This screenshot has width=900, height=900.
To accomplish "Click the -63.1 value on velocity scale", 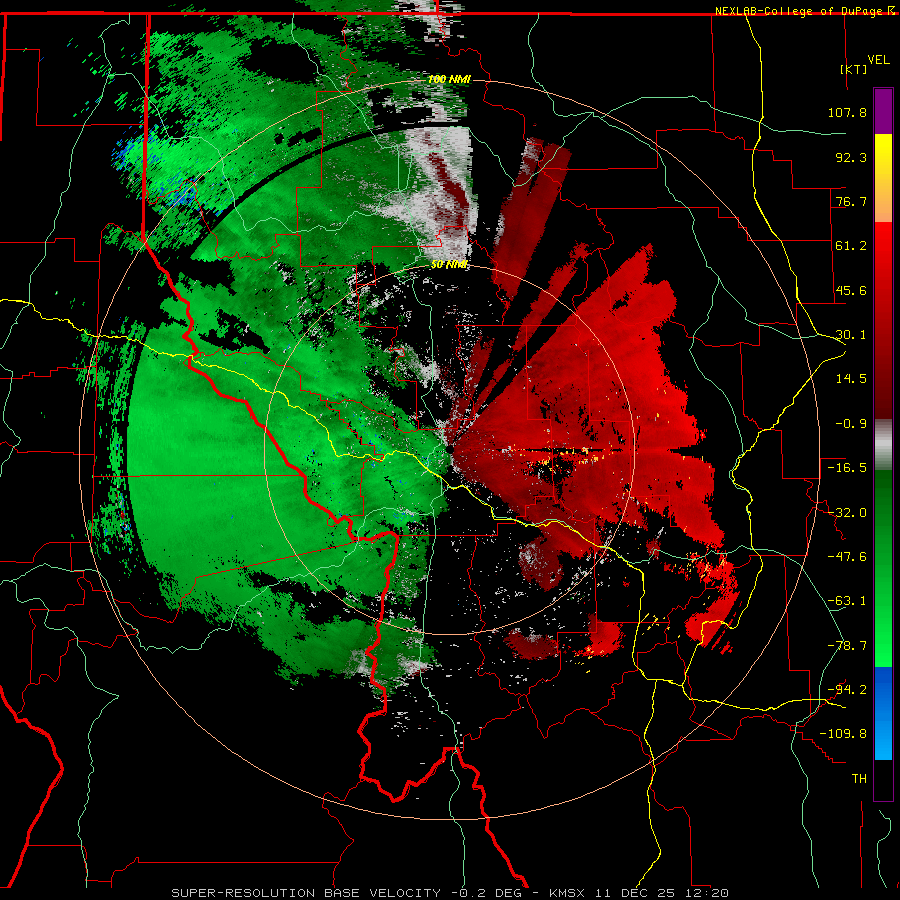I will coord(847,601).
